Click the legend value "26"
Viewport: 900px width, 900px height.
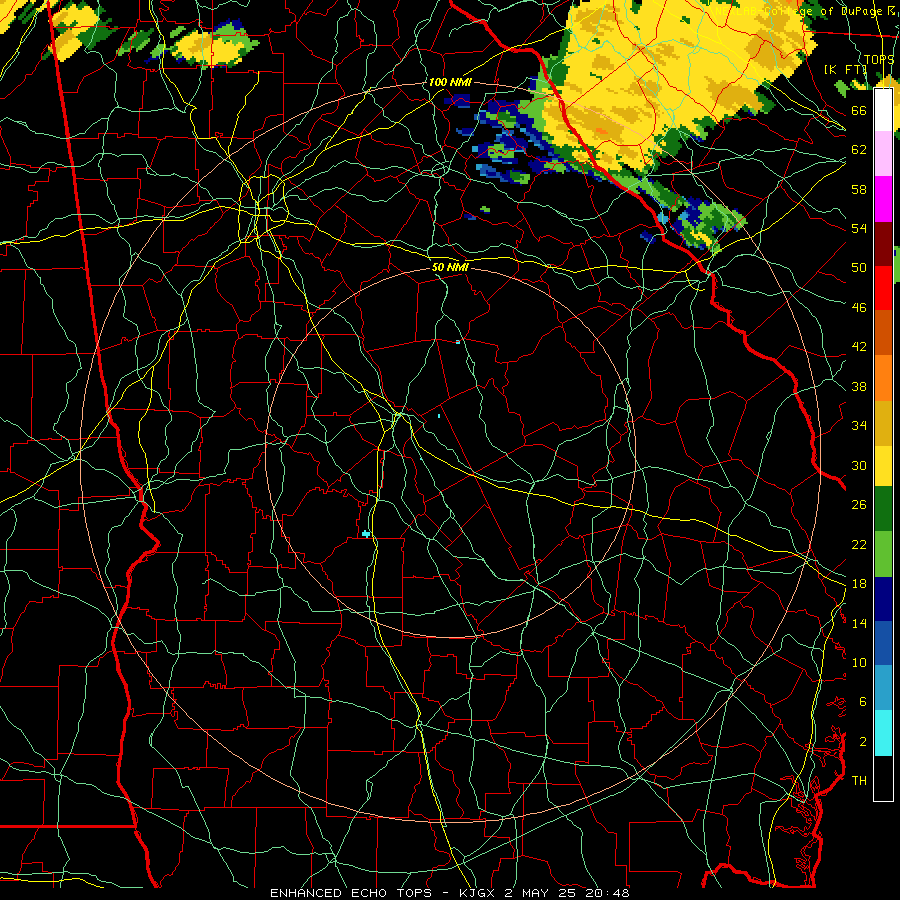[859, 505]
